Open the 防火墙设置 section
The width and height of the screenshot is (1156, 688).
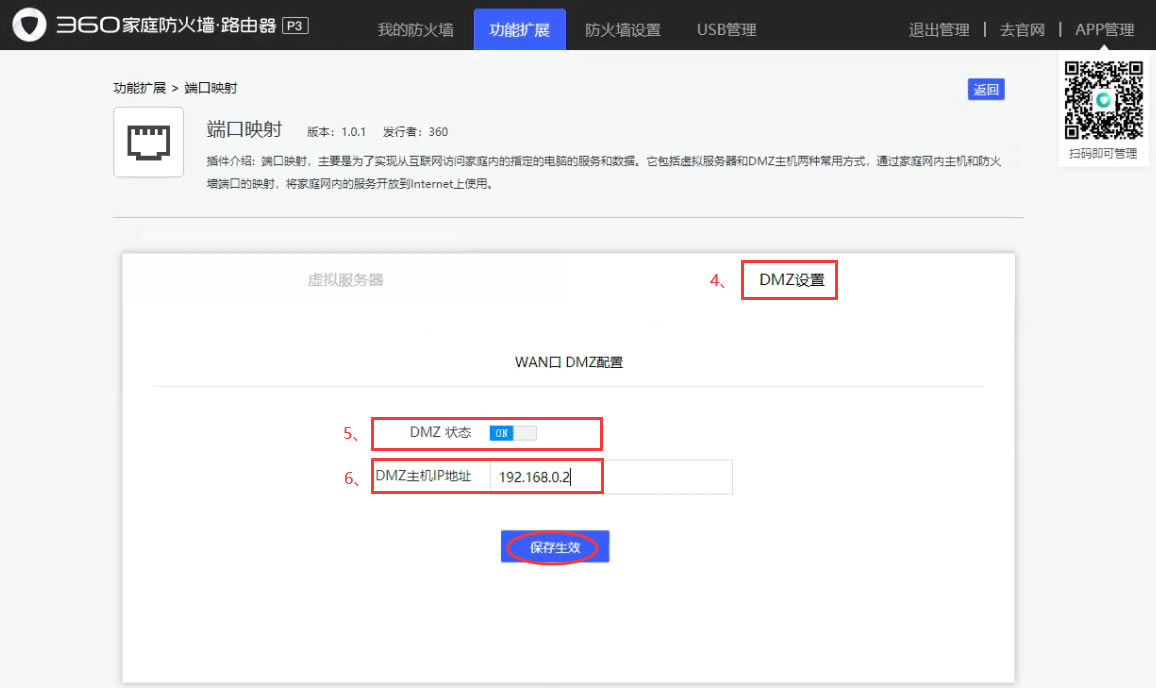pos(621,29)
